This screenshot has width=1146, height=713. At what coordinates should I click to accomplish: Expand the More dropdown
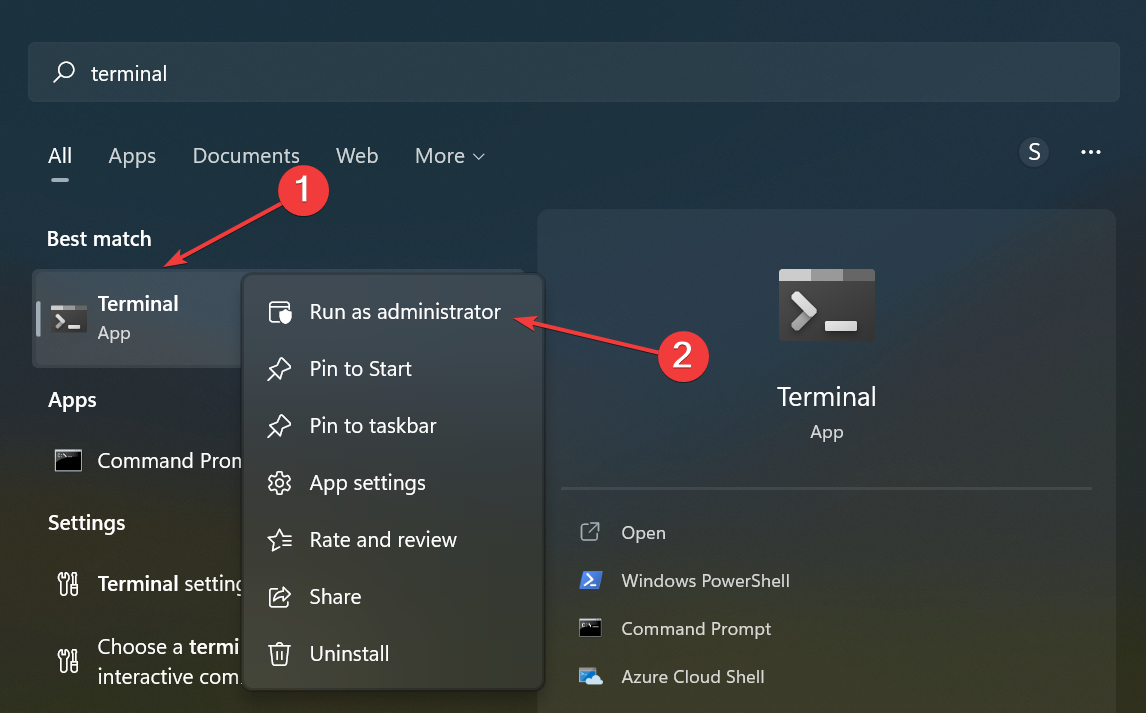tap(449, 156)
